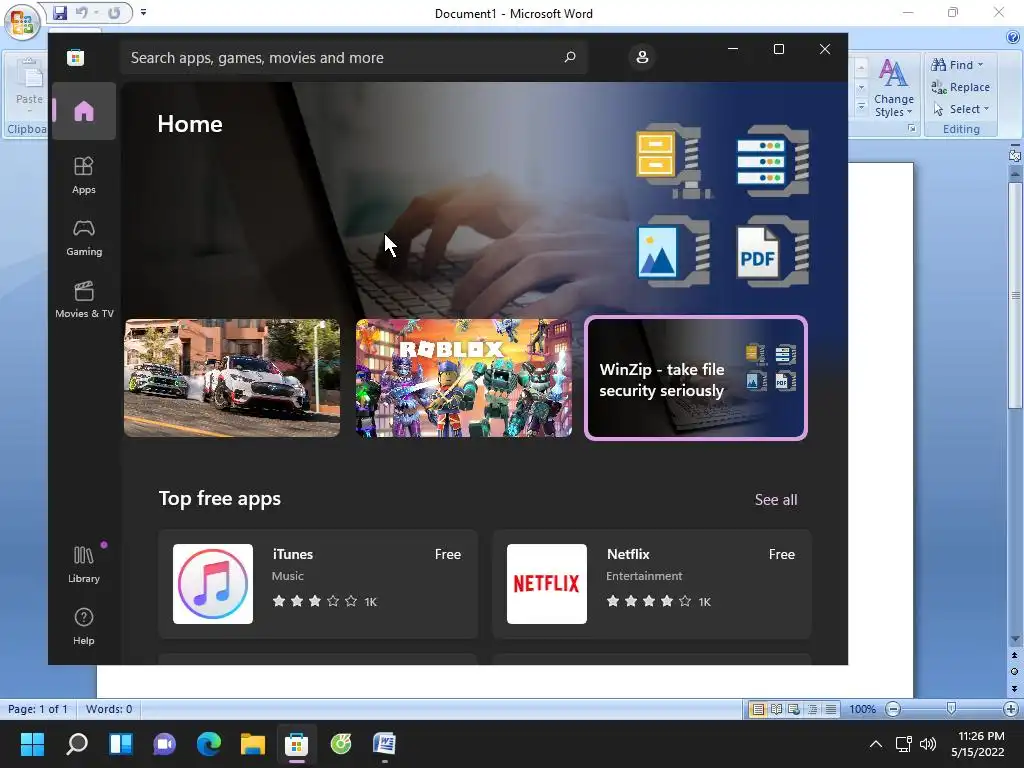The image size is (1024, 768).
Task: Open the Apps section in Store sidebar
Action: (x=84, y=175)
